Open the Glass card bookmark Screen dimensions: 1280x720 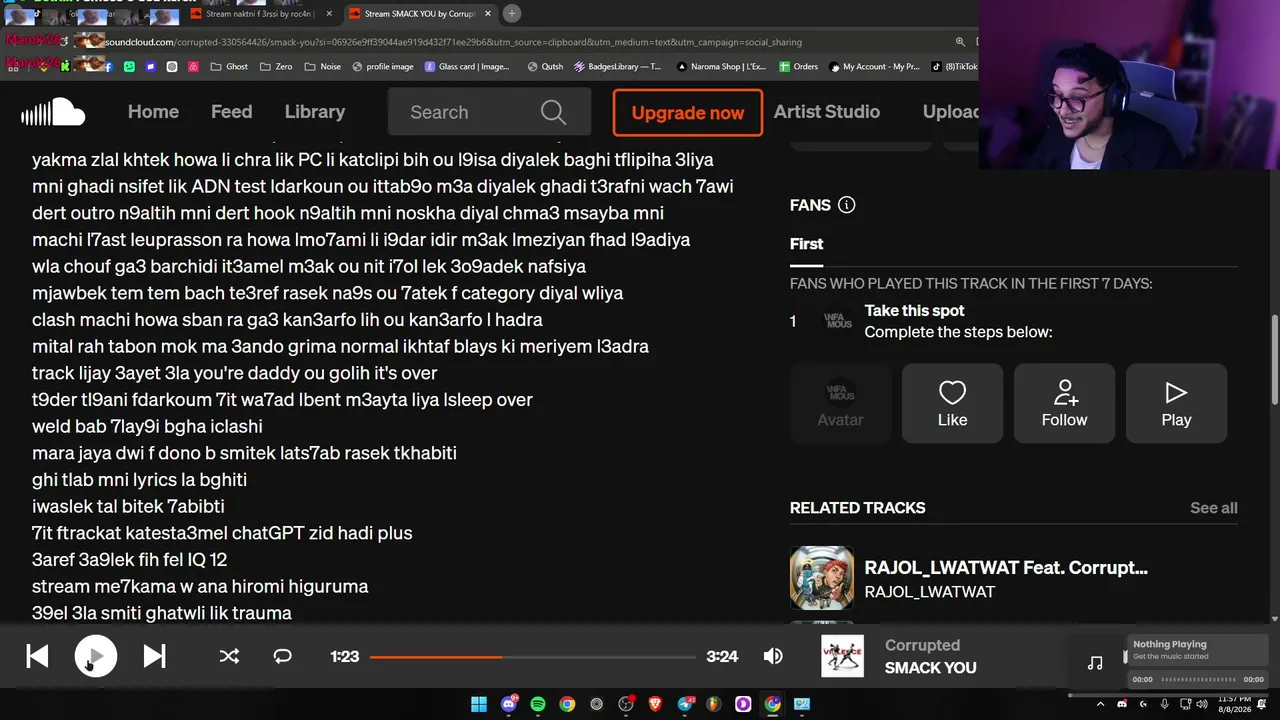pyautogui.click(x=467, y=67)
